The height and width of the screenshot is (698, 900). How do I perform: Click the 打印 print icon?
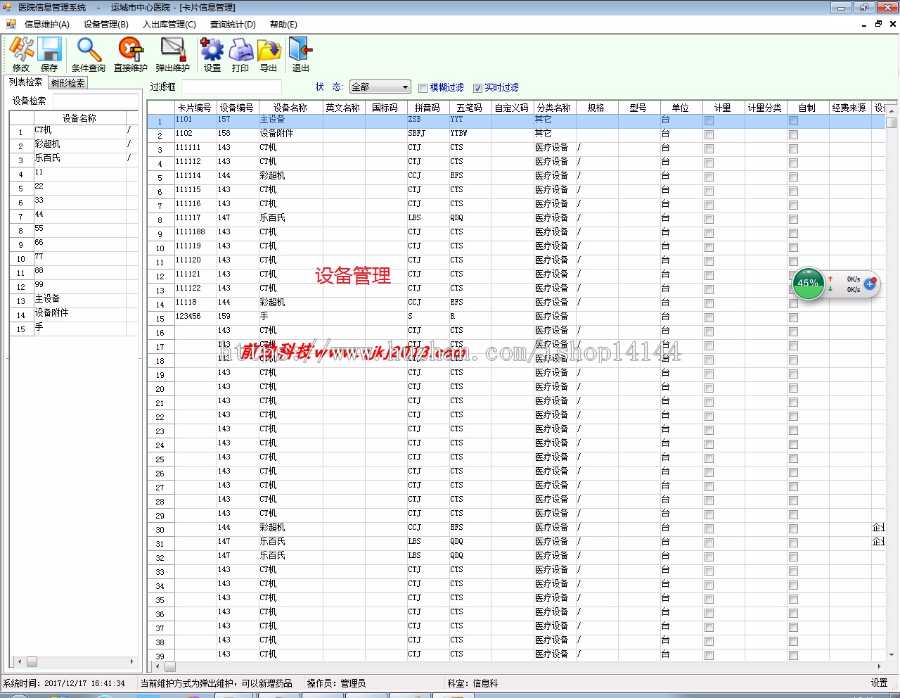click(240, 50)
